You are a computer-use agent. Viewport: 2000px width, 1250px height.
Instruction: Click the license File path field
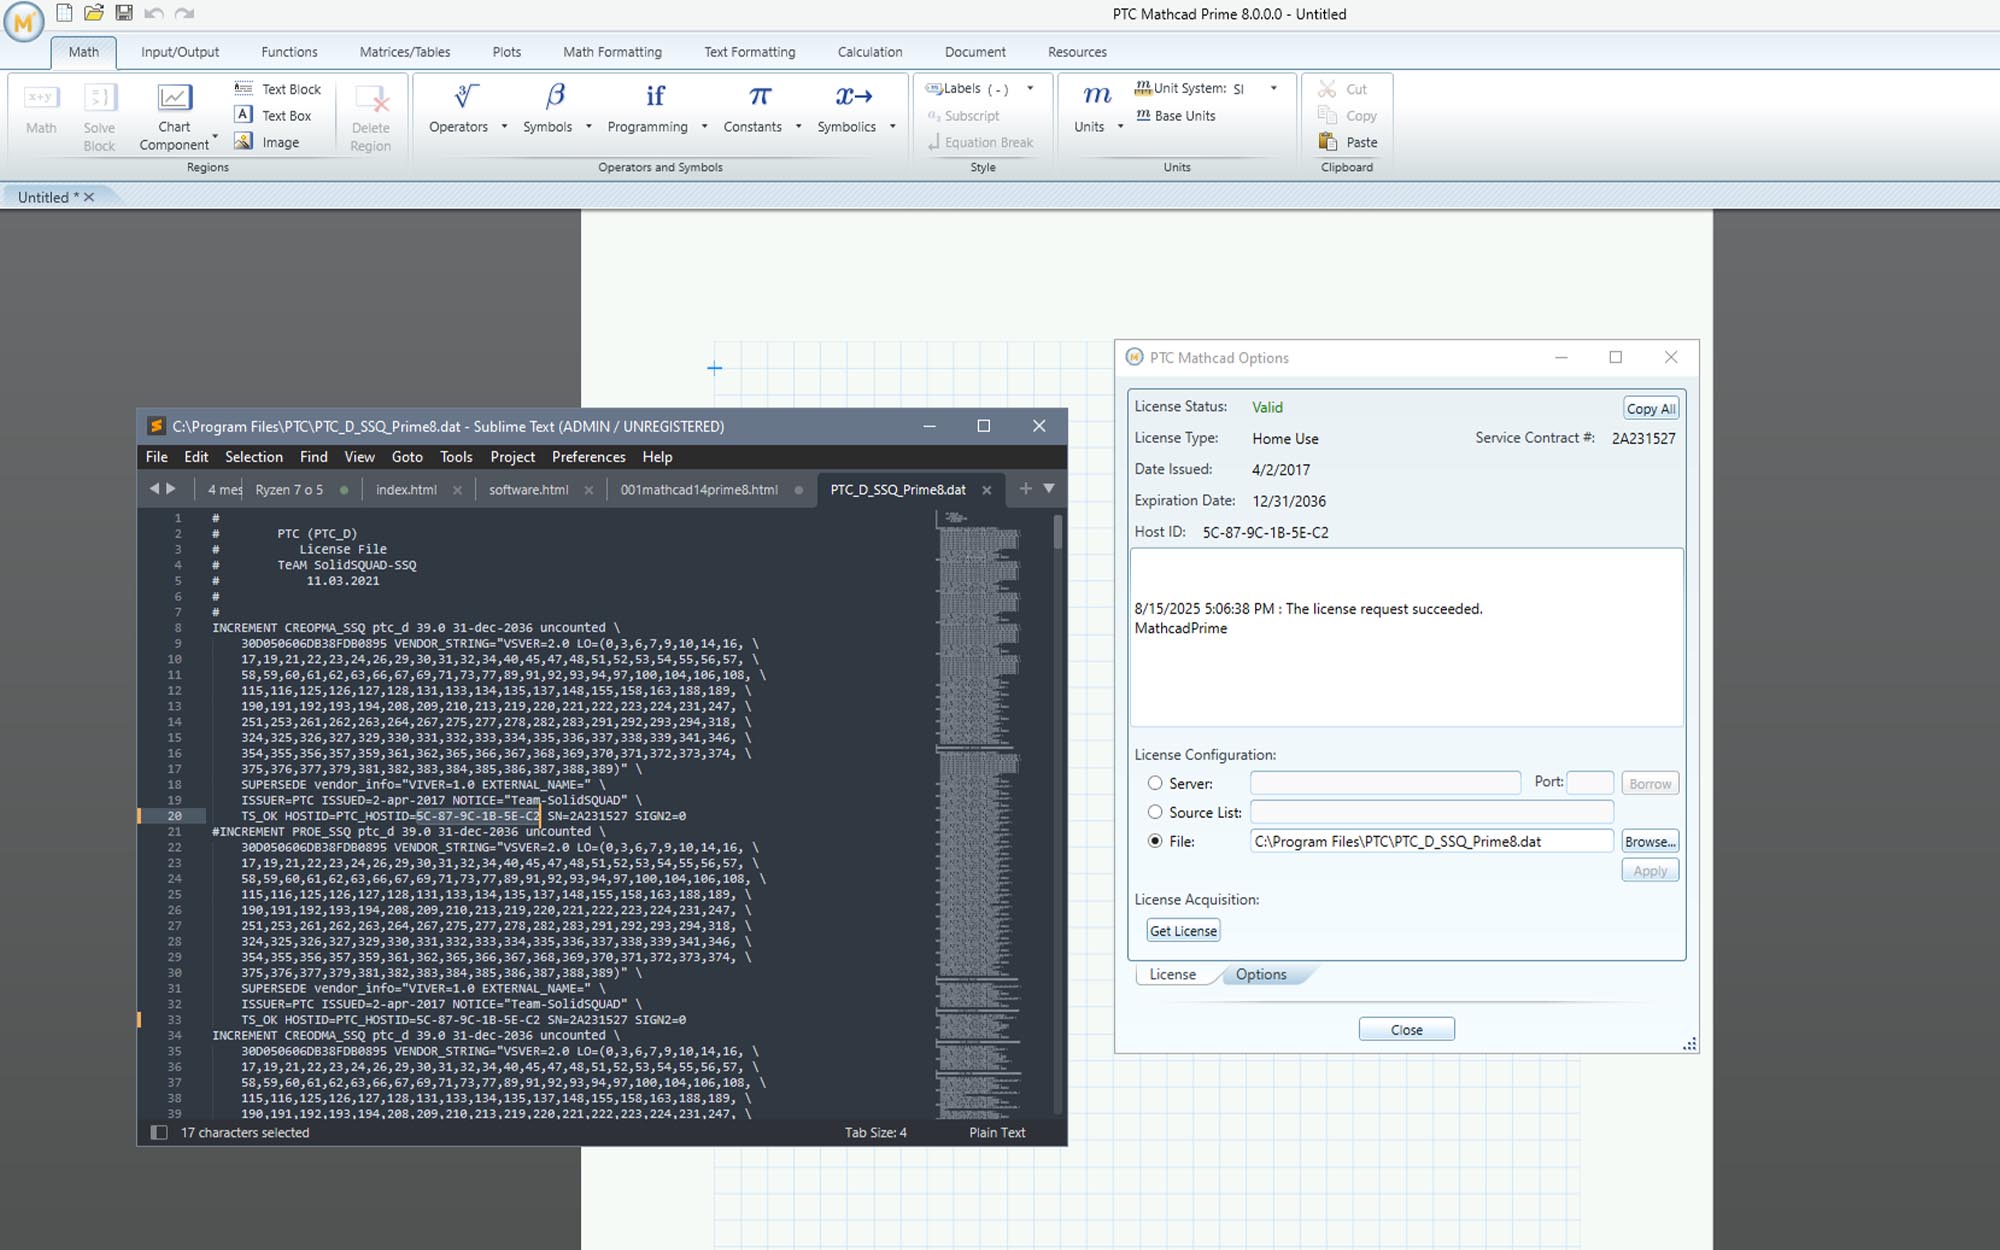tap(1430, 841)
